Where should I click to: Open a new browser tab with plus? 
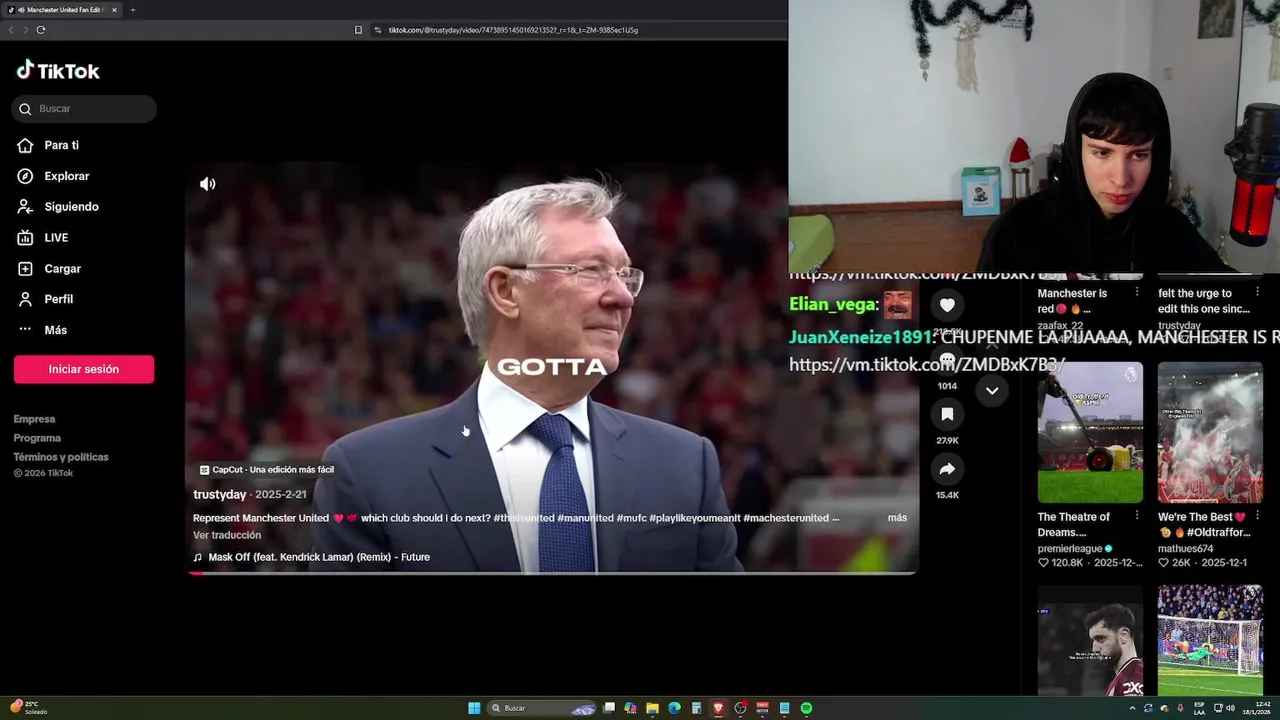(x=133, y=10)
